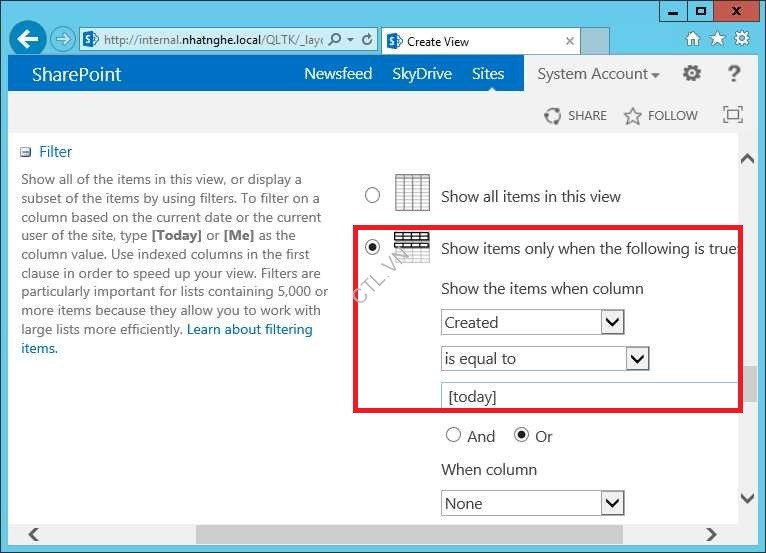Click the browser Forward arrow button
766x553 pixels.
coord(63,40)
